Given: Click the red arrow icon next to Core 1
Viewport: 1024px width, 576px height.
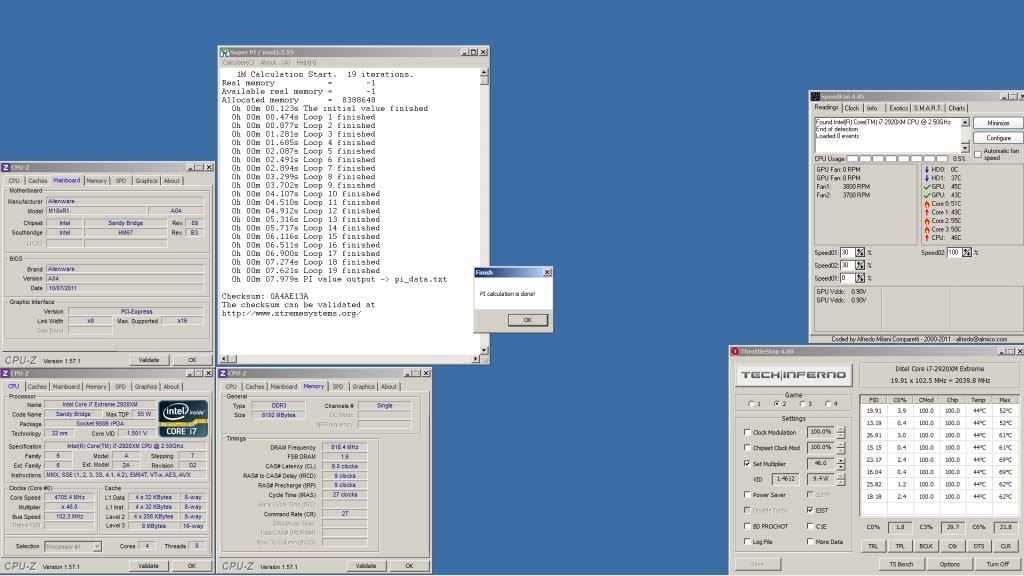Looking at the screenshot, I should click(927, 212).
